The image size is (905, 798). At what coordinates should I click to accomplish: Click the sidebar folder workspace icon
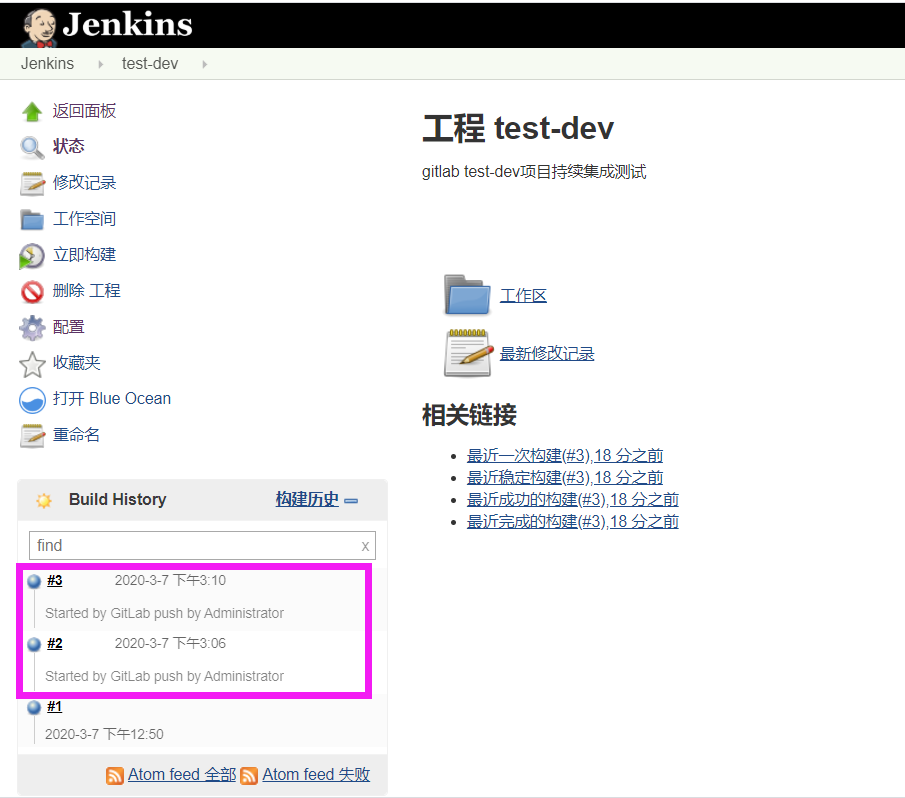[x=32, y=219]
